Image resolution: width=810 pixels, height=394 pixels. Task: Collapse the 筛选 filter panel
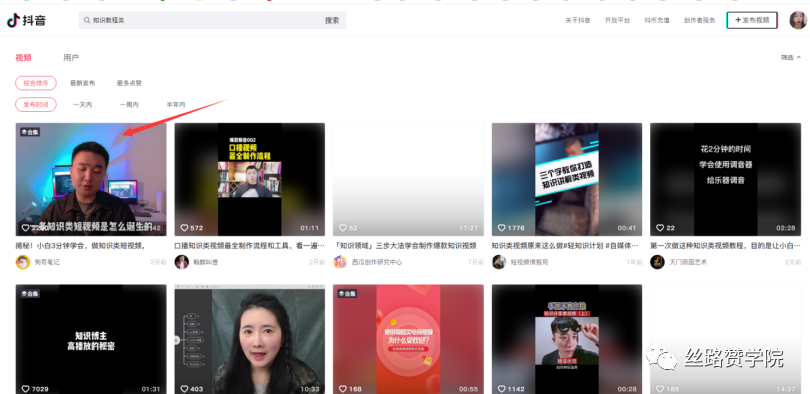791,57
